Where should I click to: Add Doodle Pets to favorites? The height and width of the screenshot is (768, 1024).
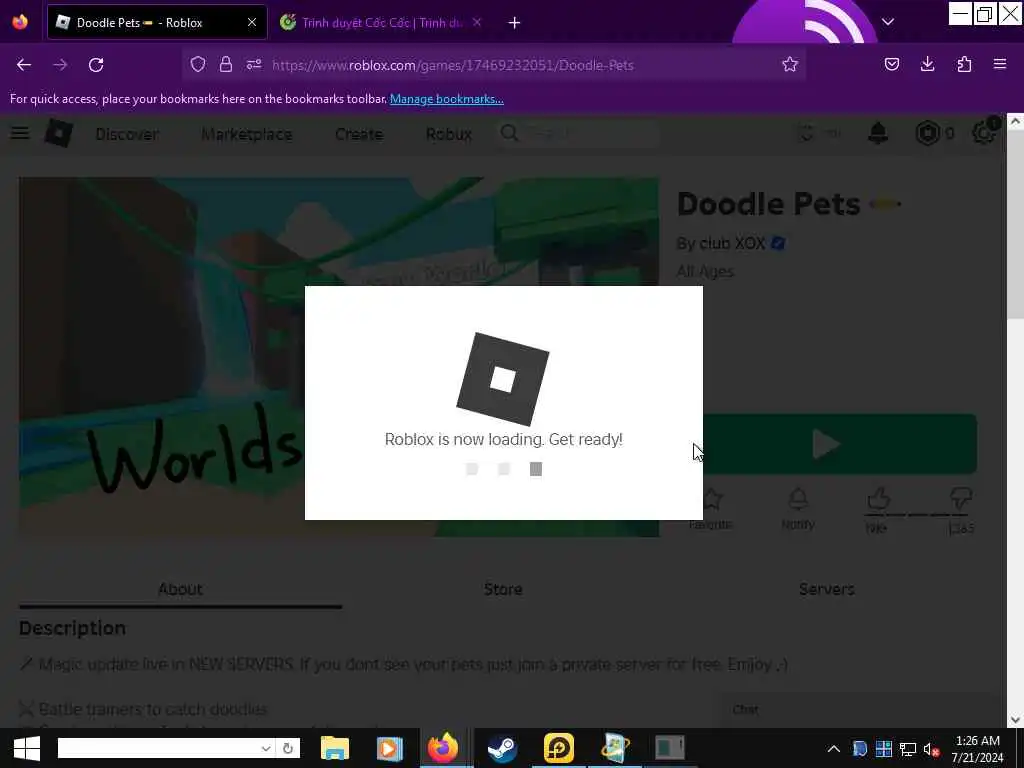711,509
